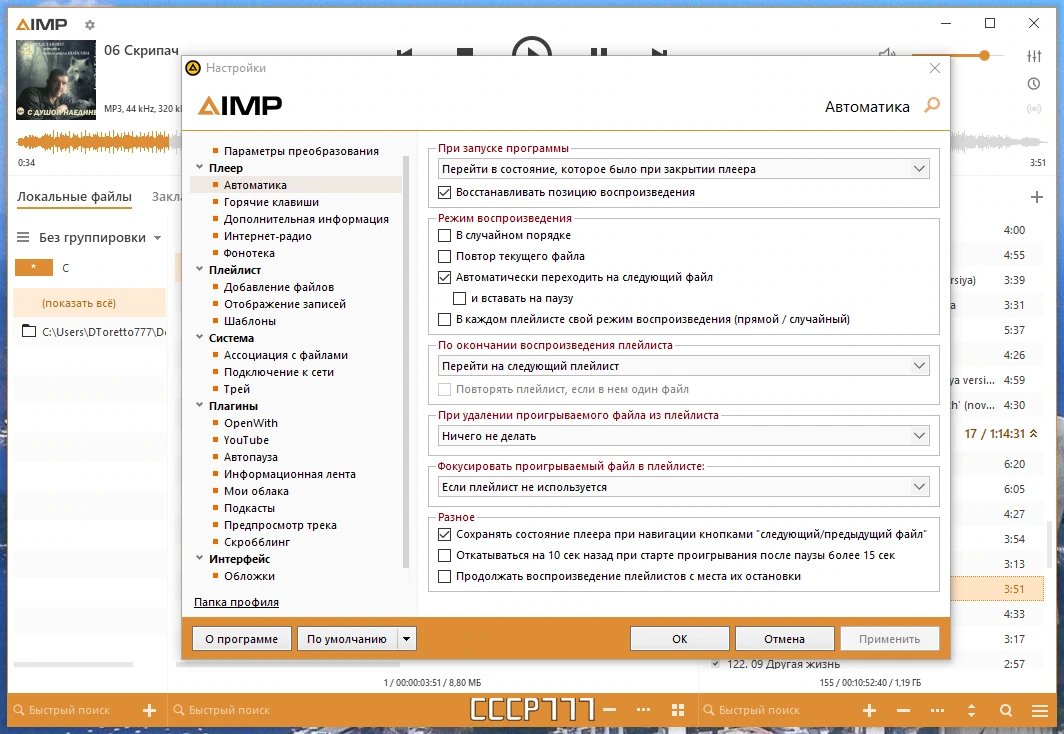Click the О программе button

(242, 639)
